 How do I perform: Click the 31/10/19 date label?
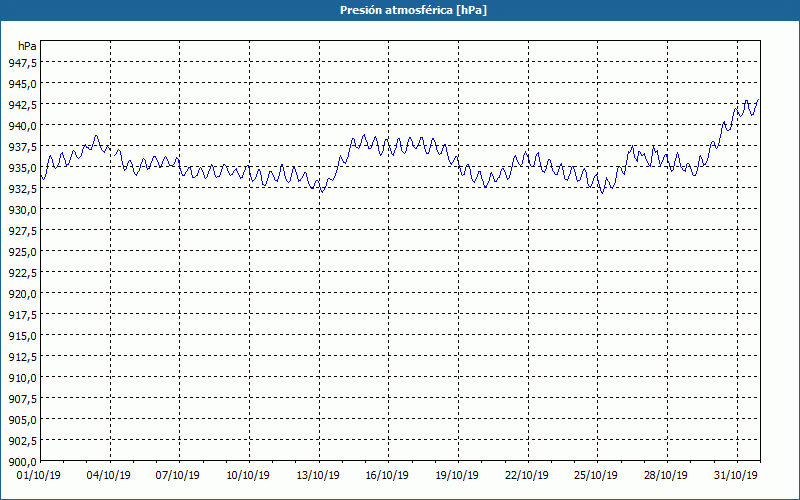pos(736,475)
